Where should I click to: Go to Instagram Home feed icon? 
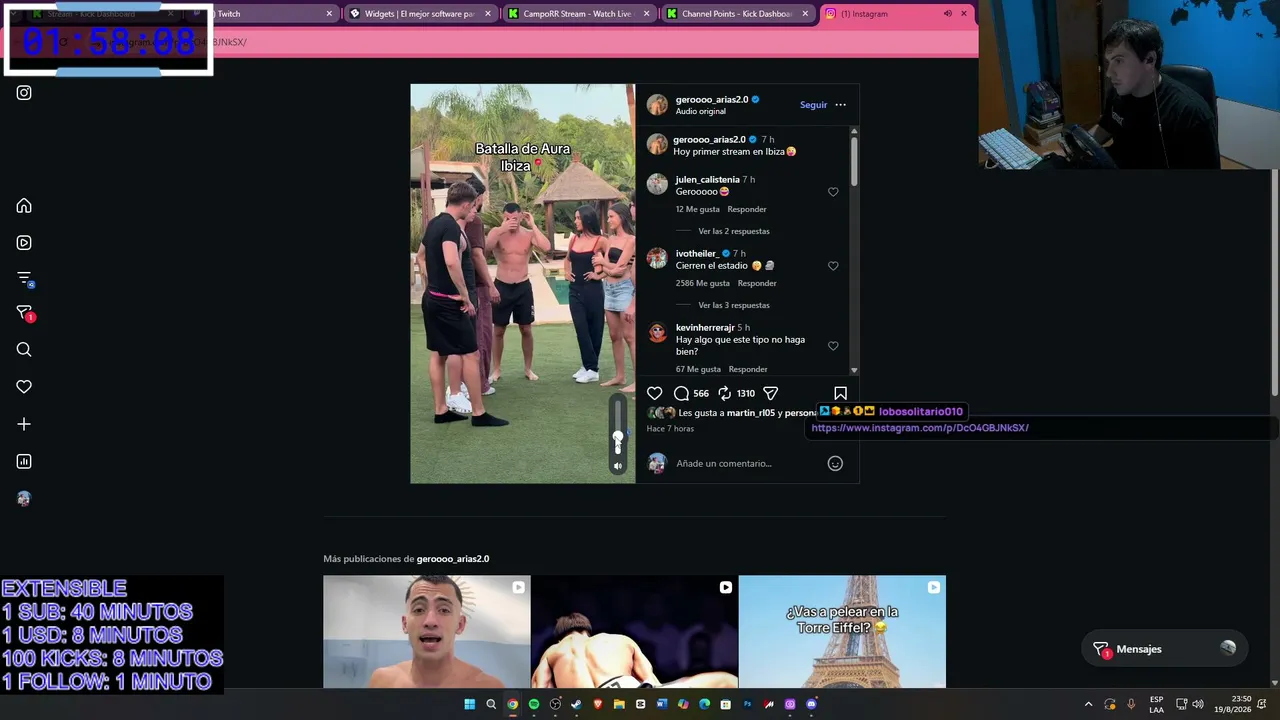24,206
